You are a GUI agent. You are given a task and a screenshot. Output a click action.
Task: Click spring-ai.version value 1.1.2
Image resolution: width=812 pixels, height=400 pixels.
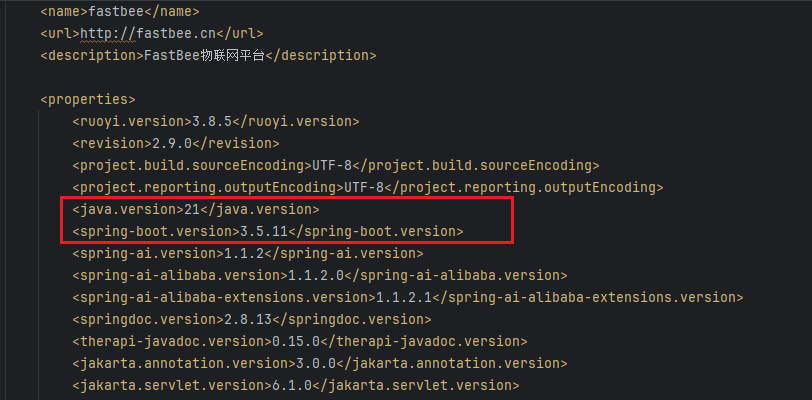(x=244, y=254)
